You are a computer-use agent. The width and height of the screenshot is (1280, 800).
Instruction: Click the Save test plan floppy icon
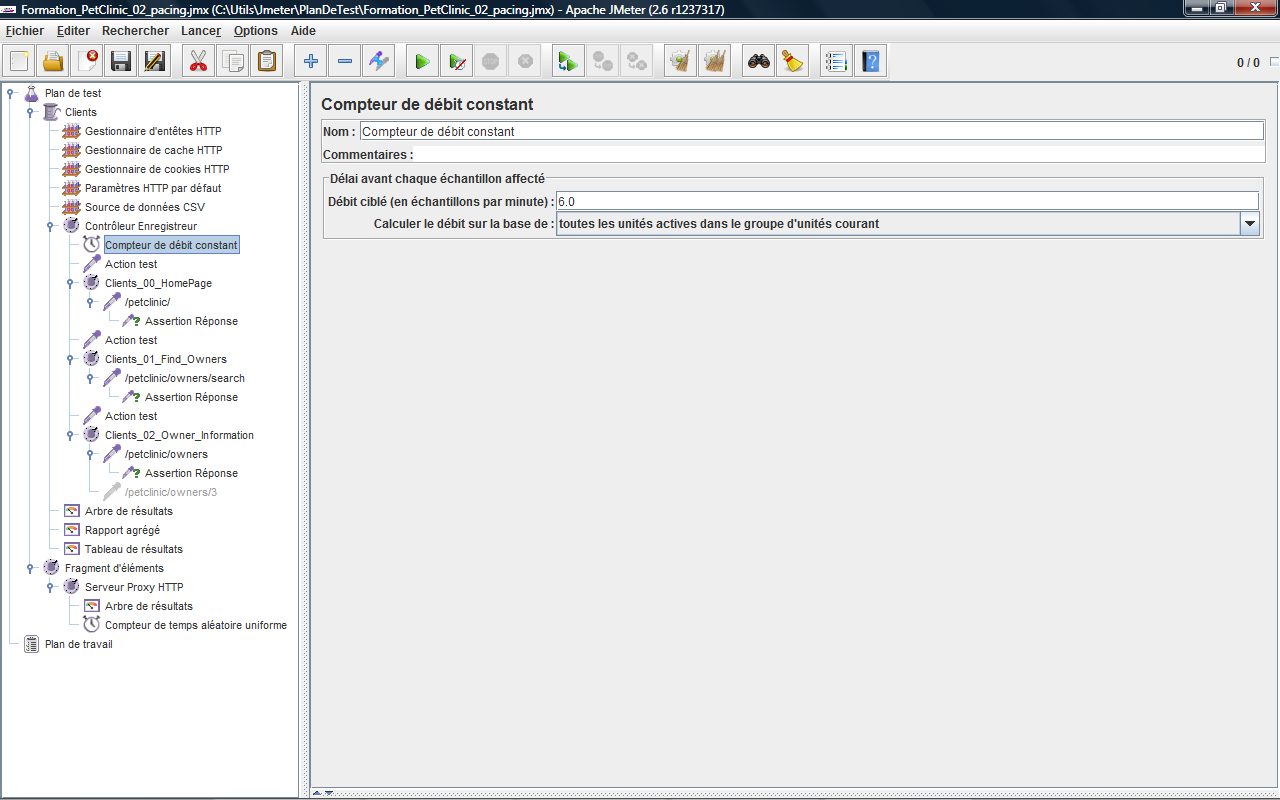(x=121, y=62)
